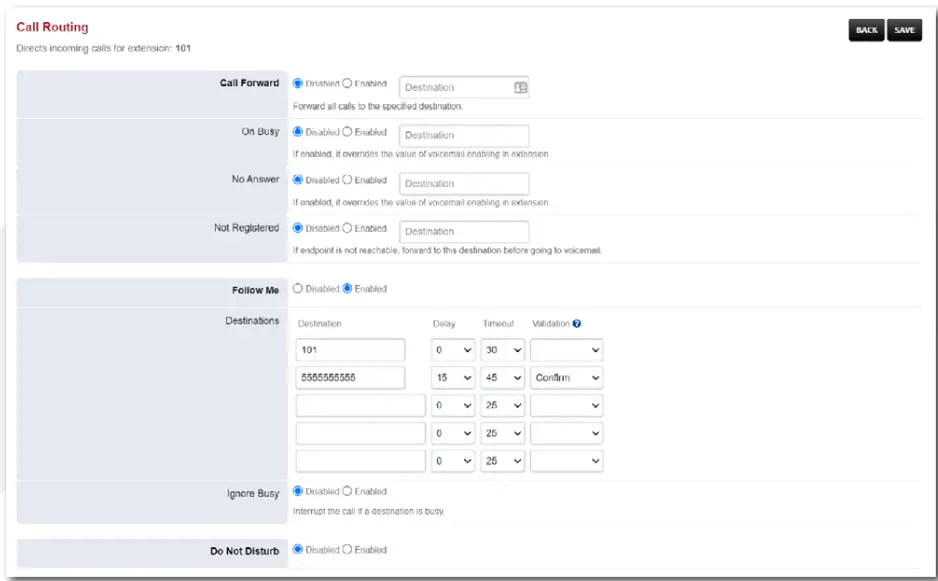Enable the Ignore Busy option
Screen dimensions: 938x581
347,491
